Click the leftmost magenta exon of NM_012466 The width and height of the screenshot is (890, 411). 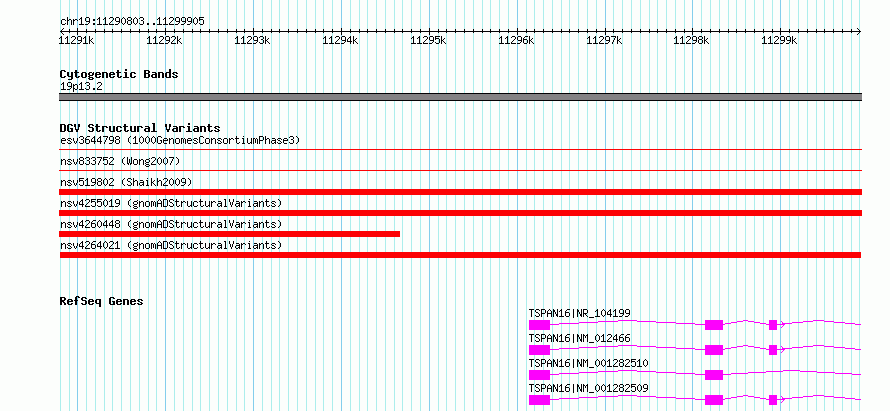[539, 350]
